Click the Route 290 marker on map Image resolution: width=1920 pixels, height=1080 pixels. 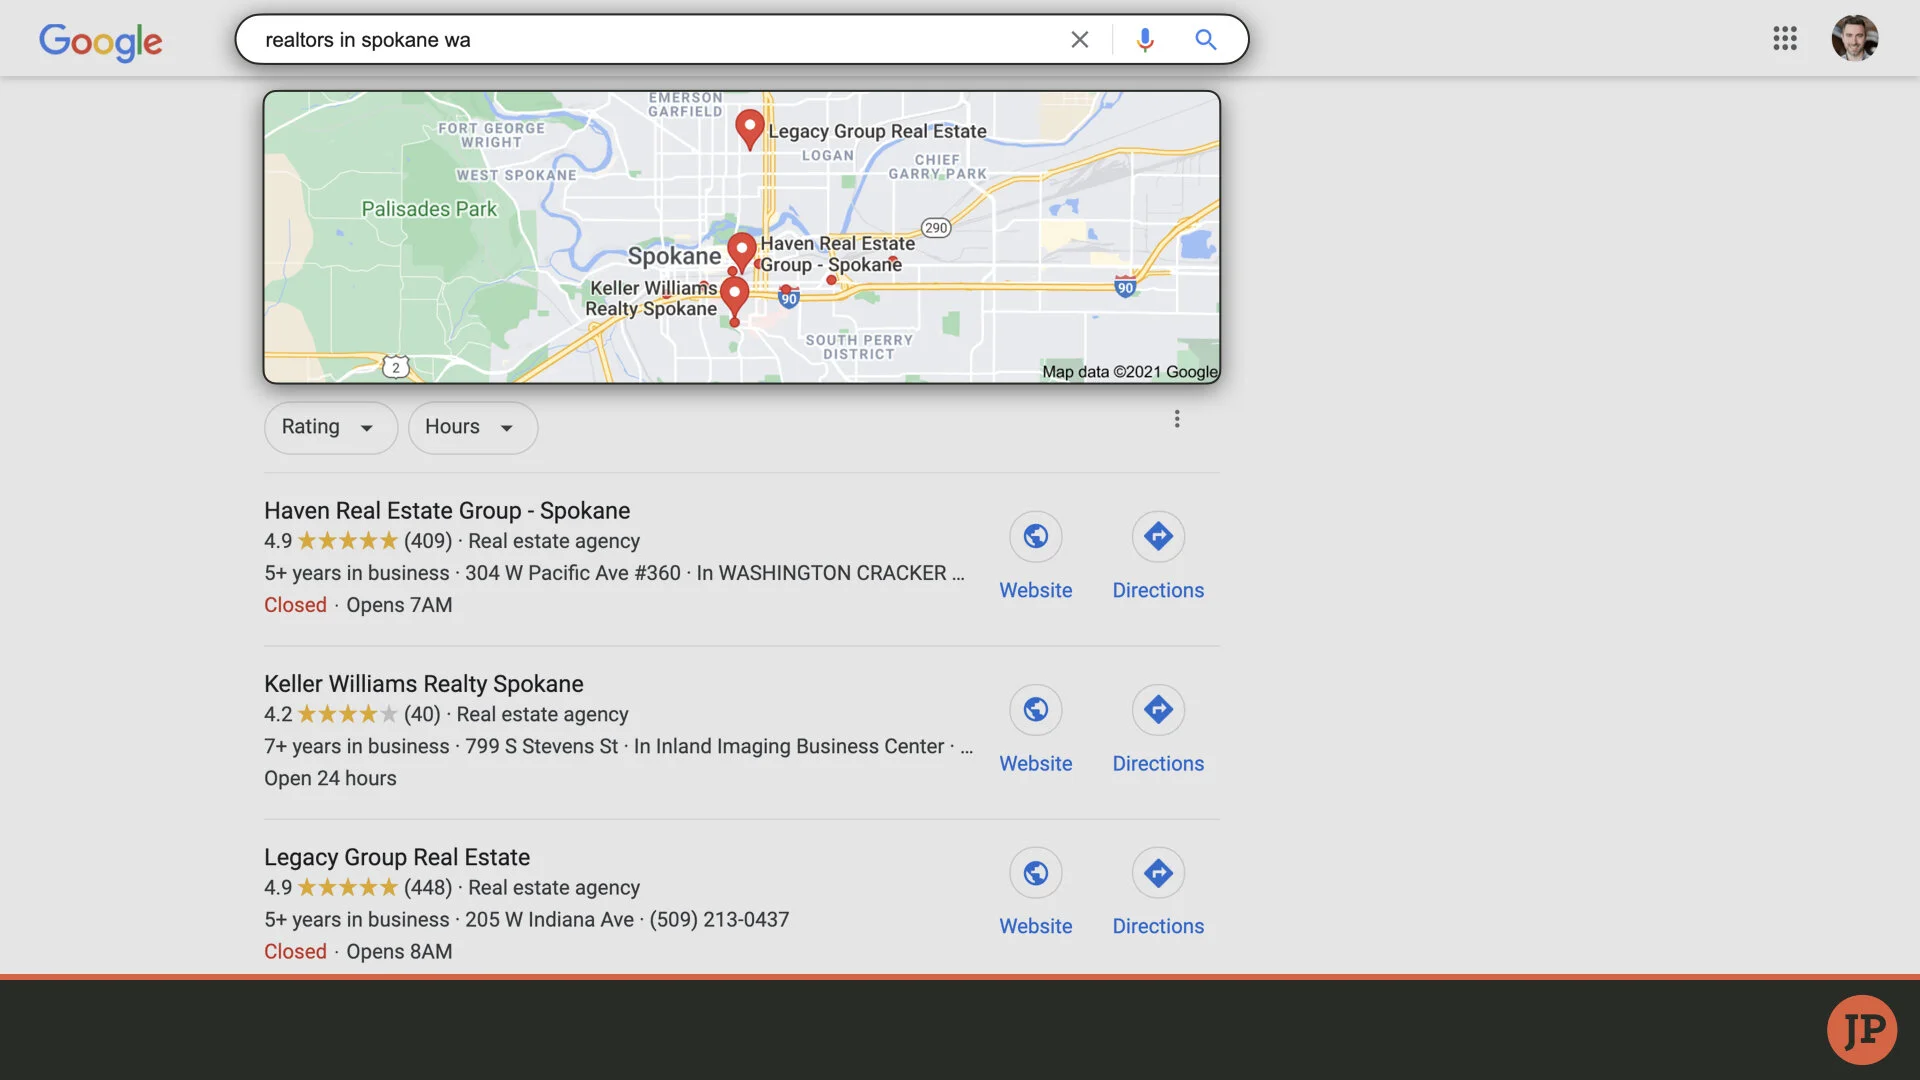click(936, 228)
